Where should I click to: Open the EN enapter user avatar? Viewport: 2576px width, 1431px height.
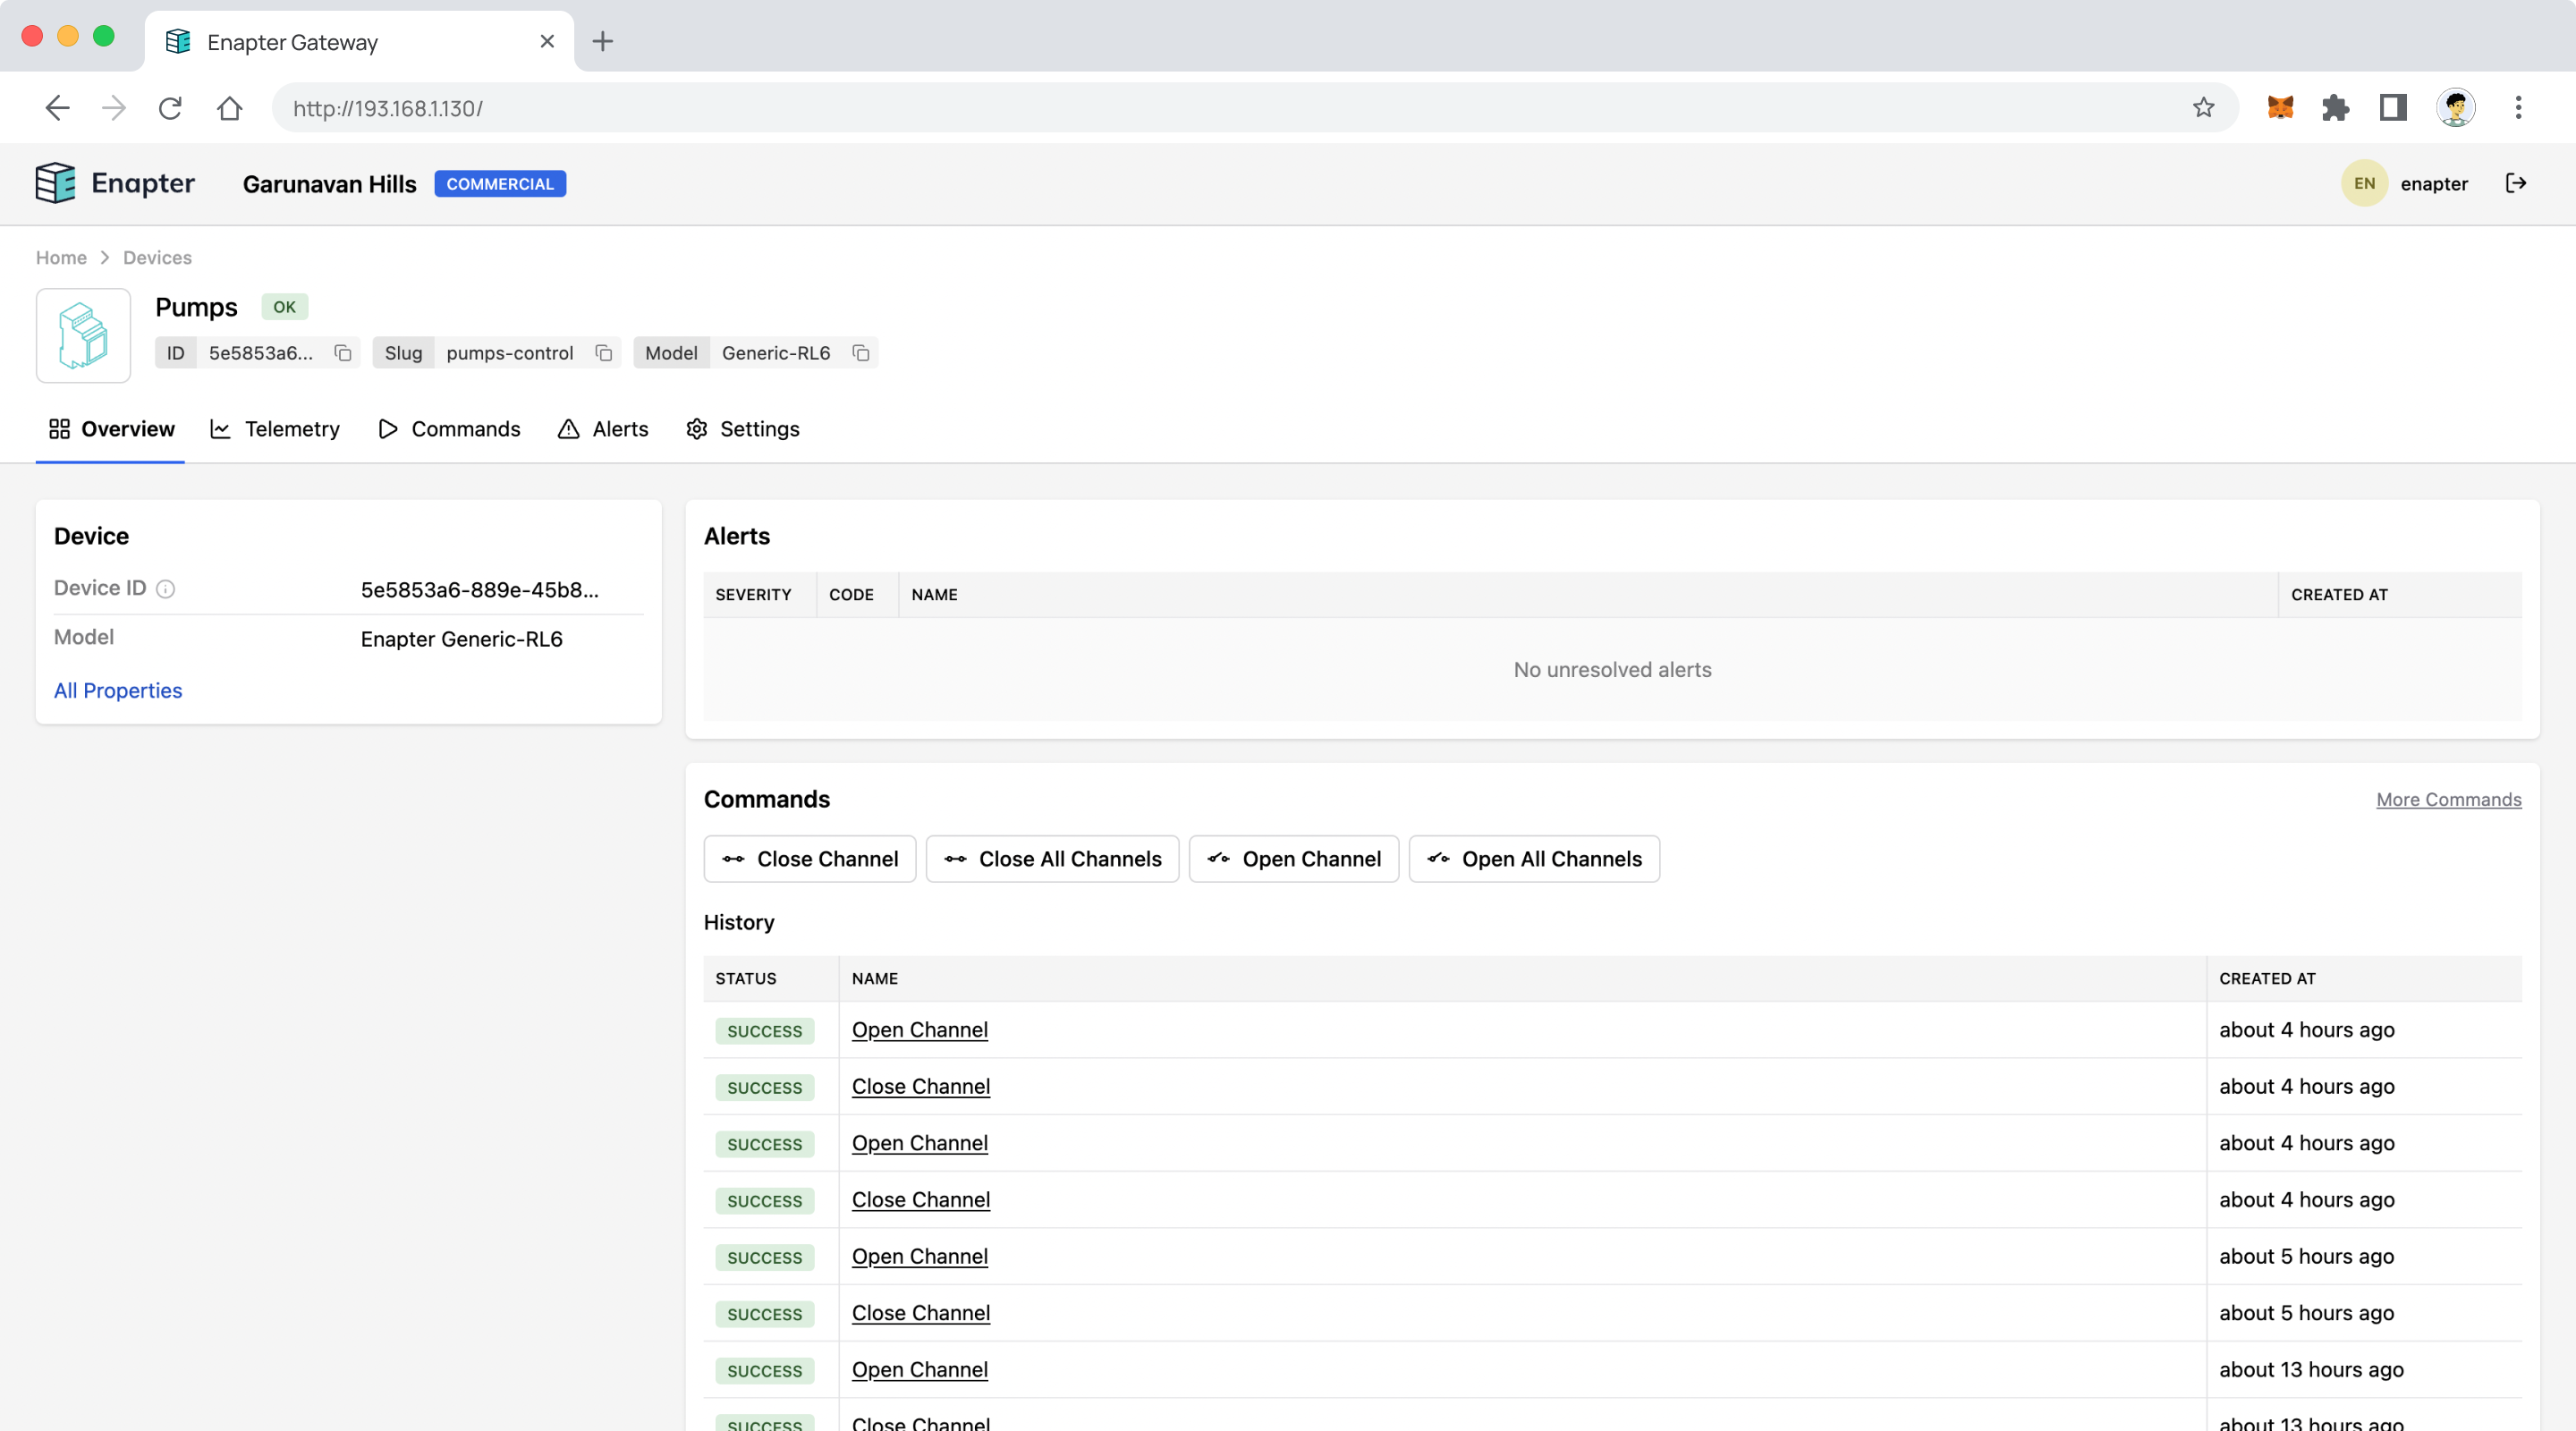point(2364,183)
